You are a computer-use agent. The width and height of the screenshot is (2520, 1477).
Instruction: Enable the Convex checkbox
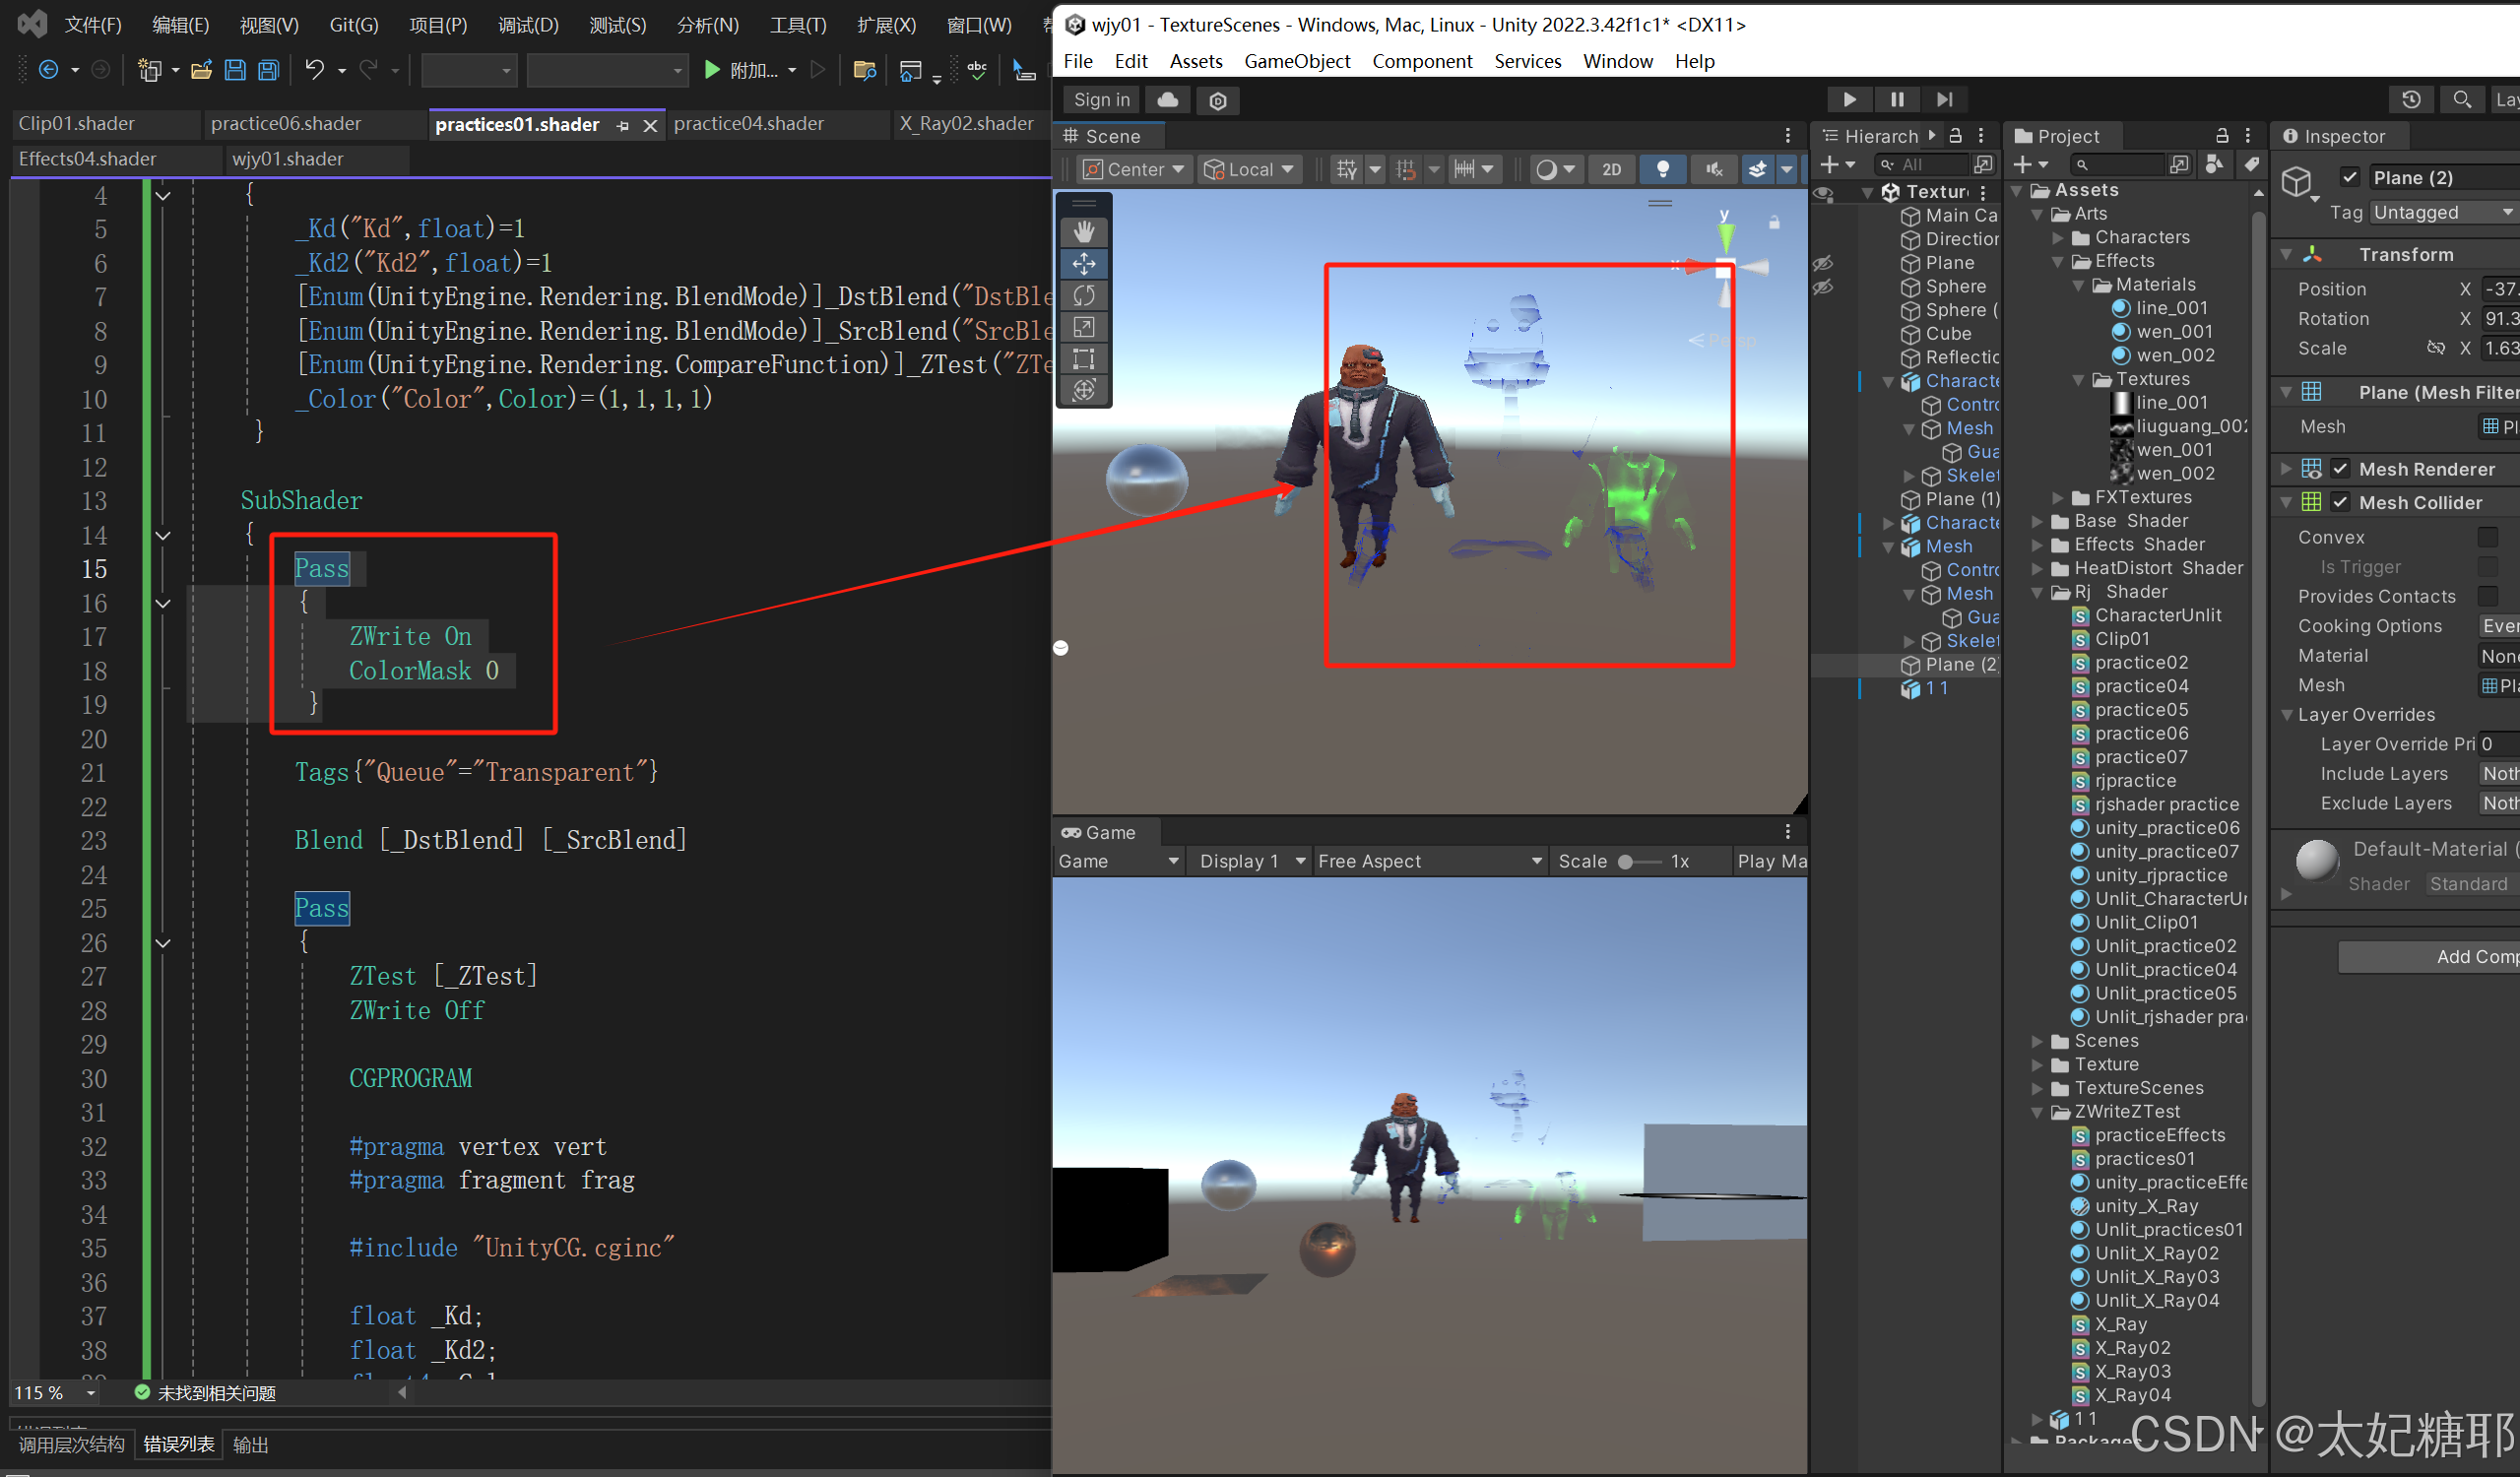tap(2487, 537)
